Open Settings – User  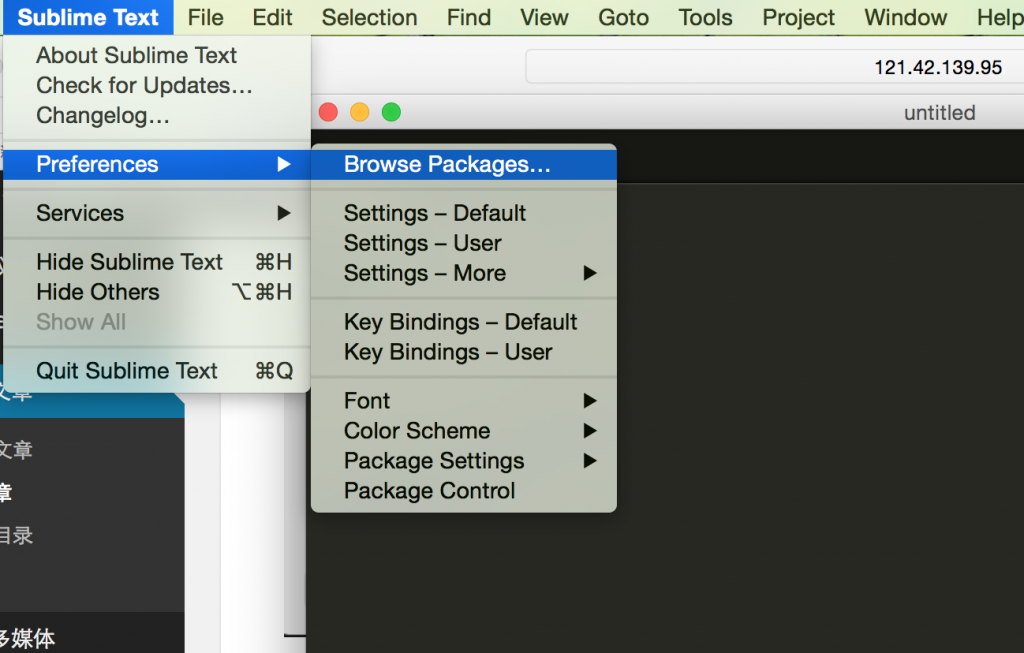[x=464, y=243]
